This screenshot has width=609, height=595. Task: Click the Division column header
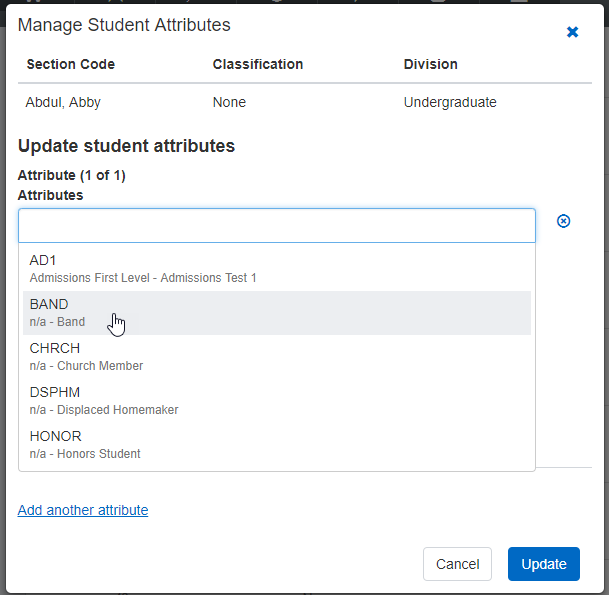tap(431, 64)
